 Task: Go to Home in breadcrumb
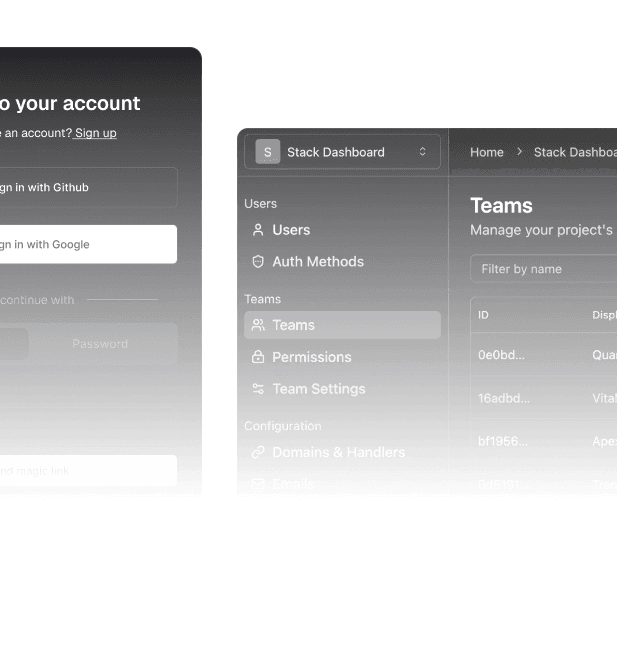click(487, 152)
